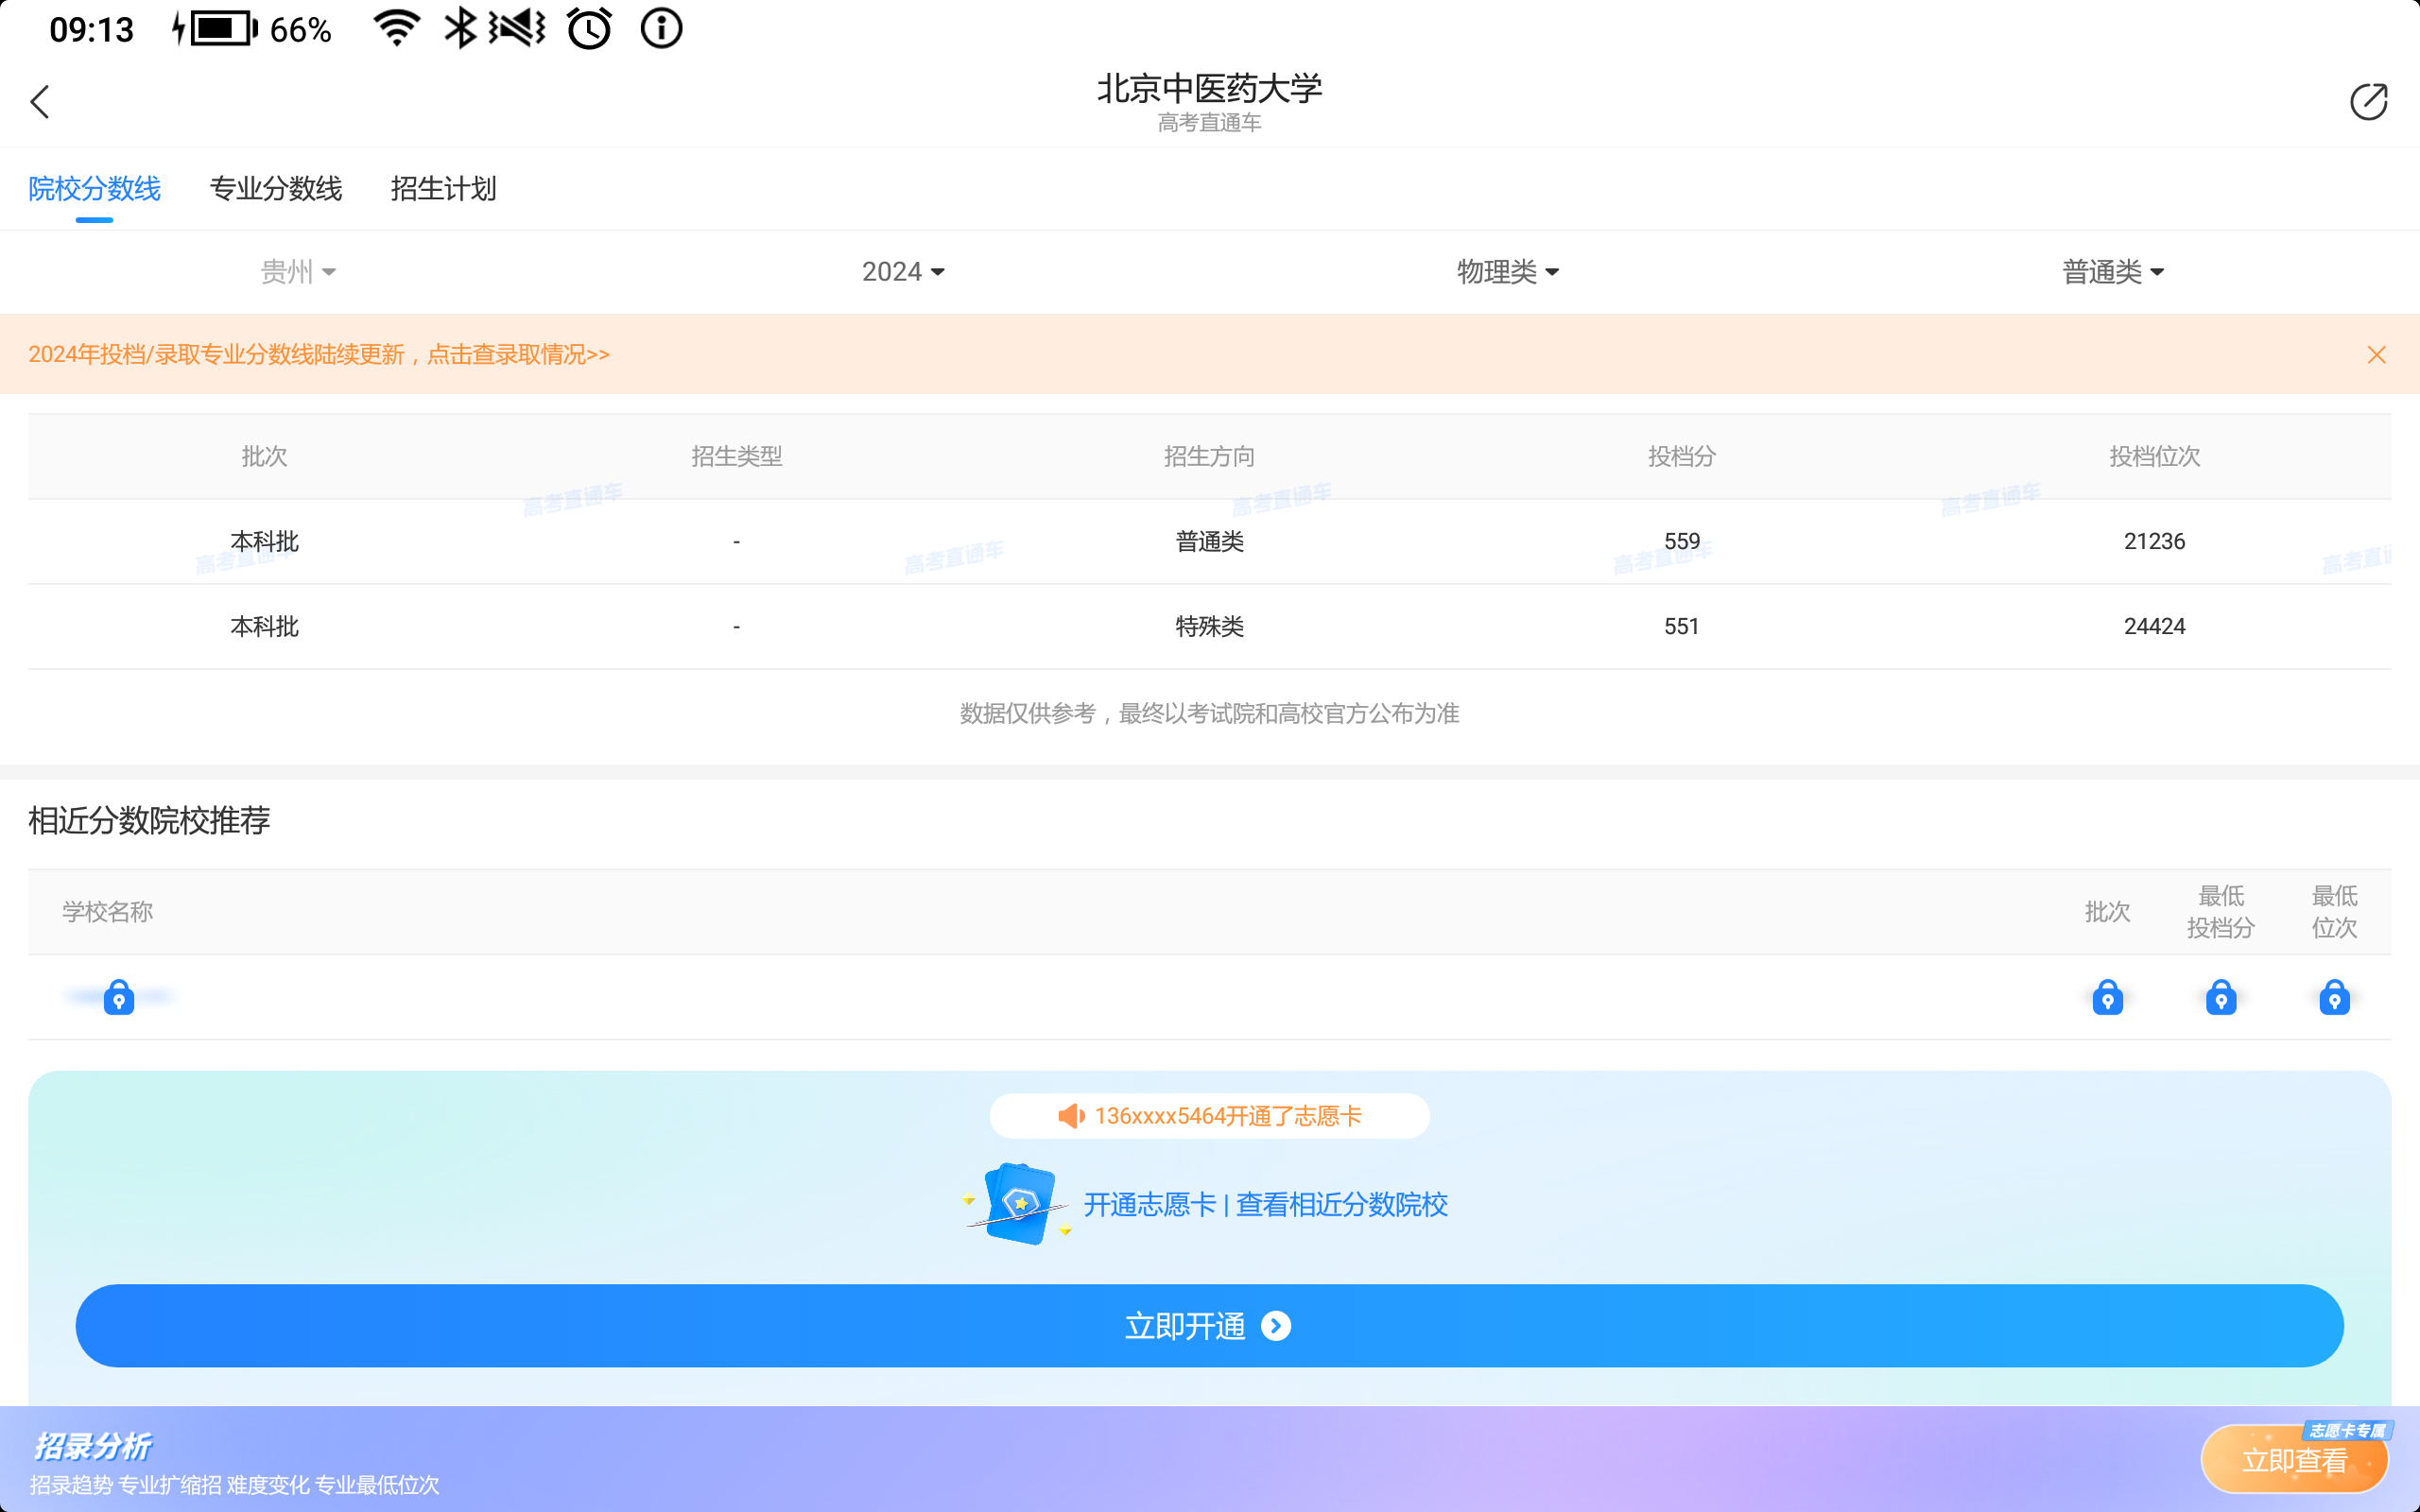
Task: Switch to 专业分数线 tab
Action: coord(276,189)
